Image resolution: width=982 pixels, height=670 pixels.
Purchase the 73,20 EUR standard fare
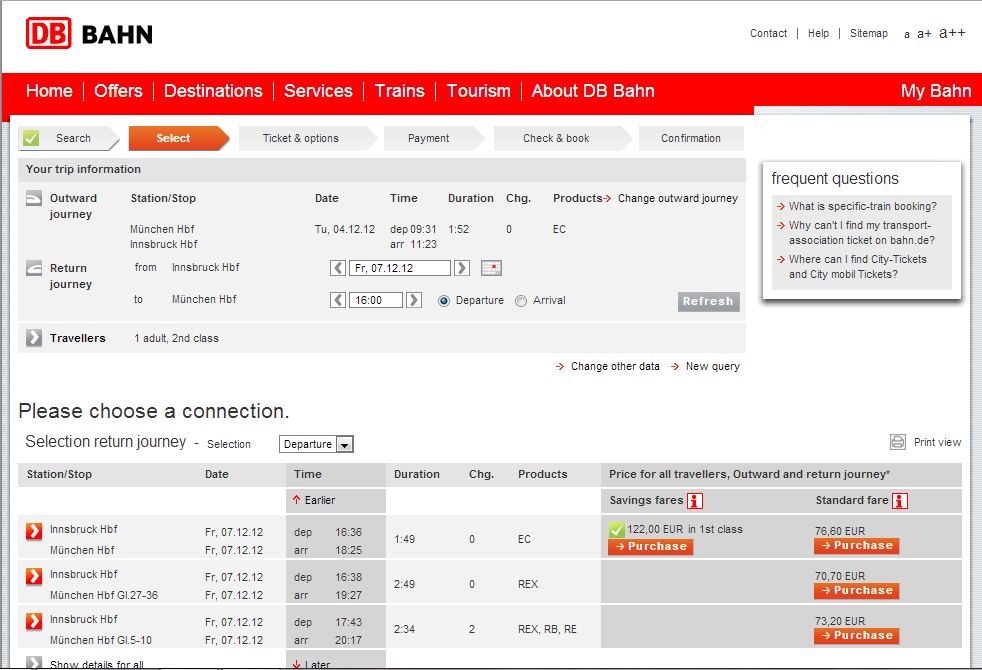(x=857, y=636)
